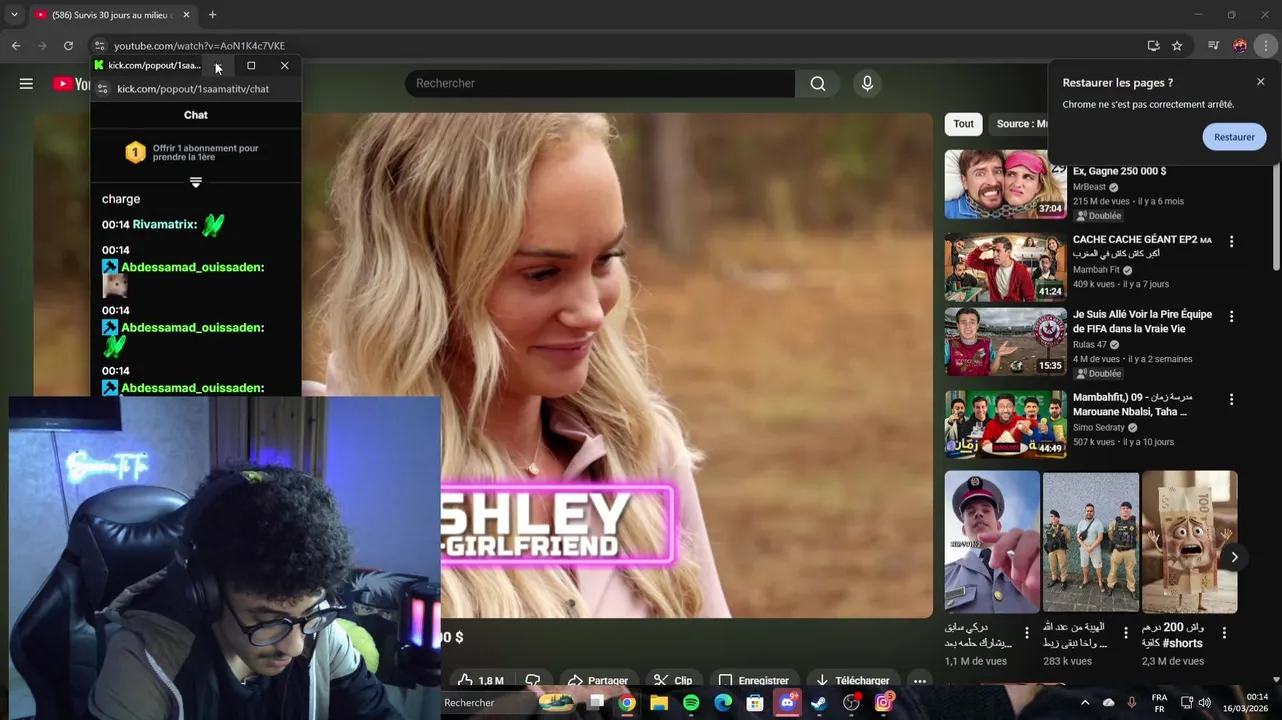Viewport: 1282px width, 720px height.
Task: Open a new Chrome tab
Action: 212,15
